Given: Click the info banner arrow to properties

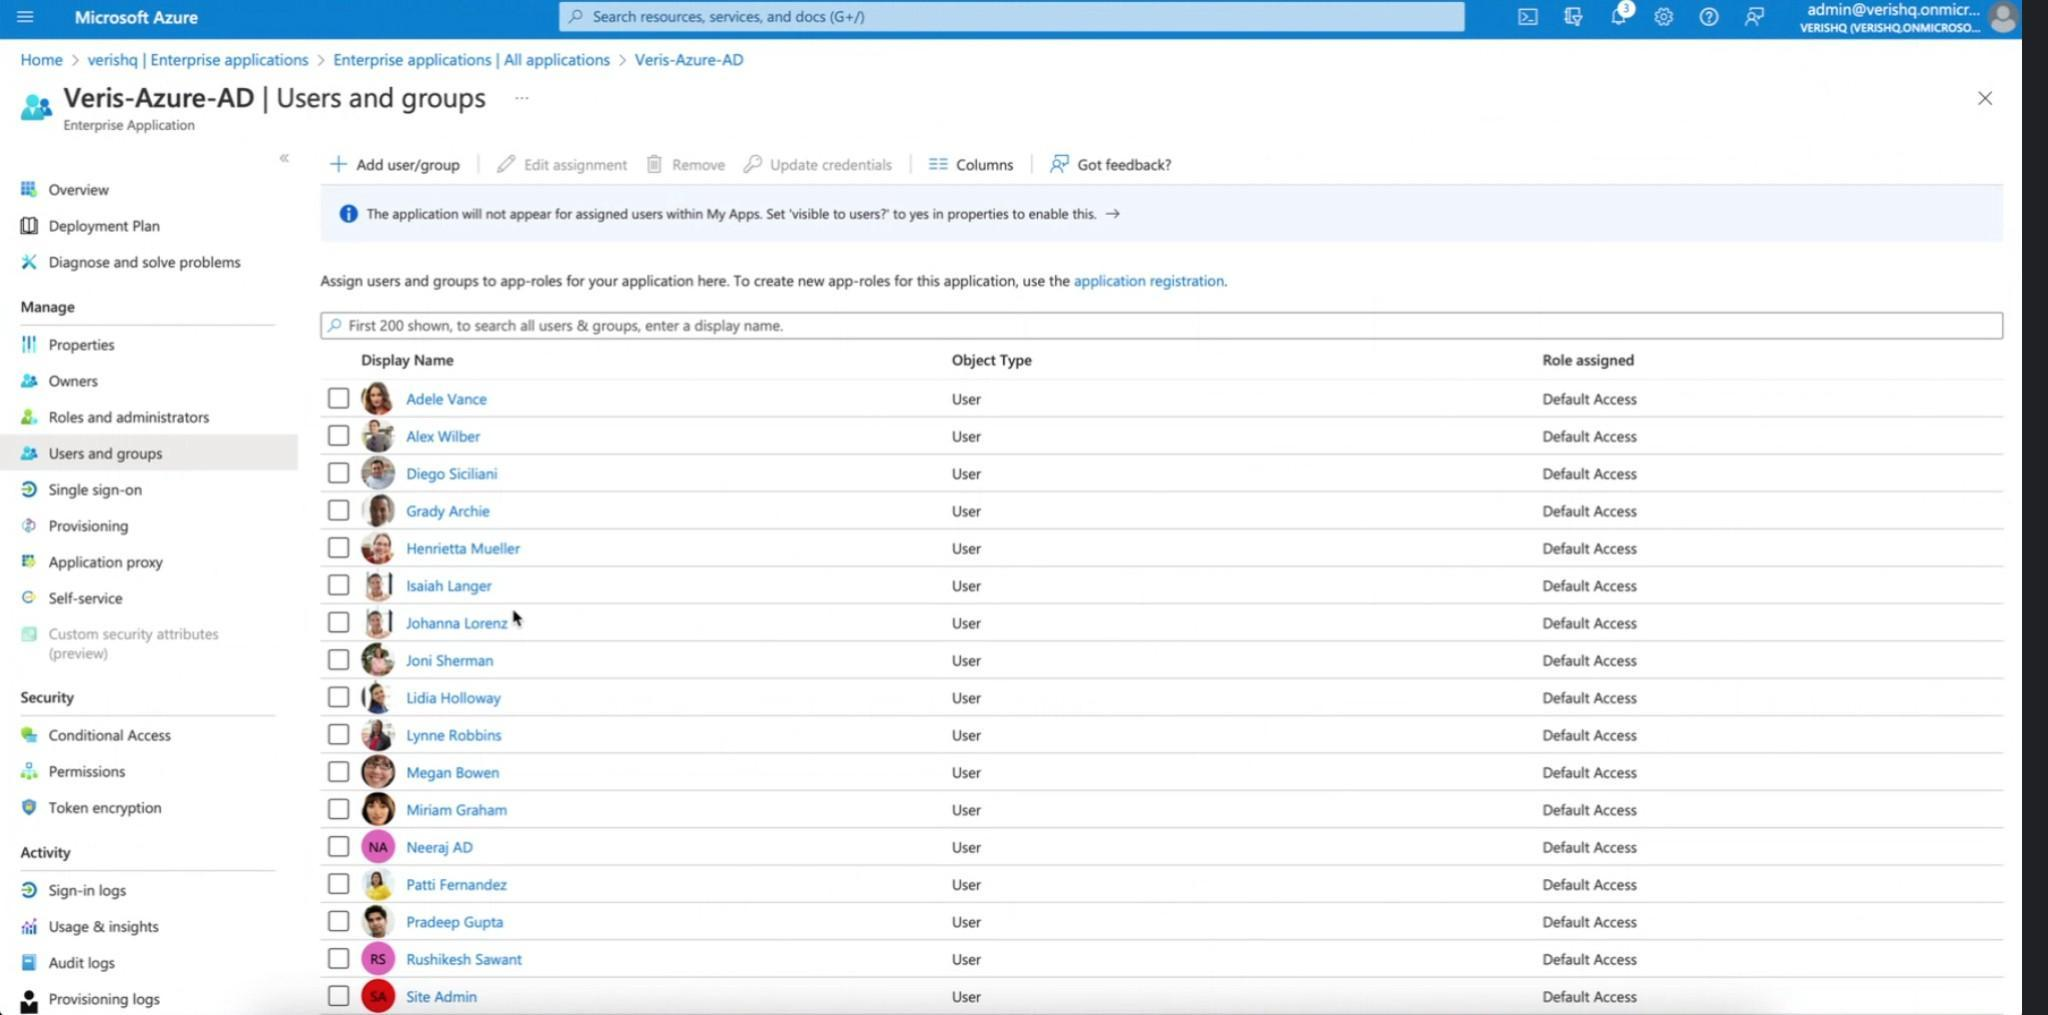Looking at the screenshot, I should tap(1112, 214).
